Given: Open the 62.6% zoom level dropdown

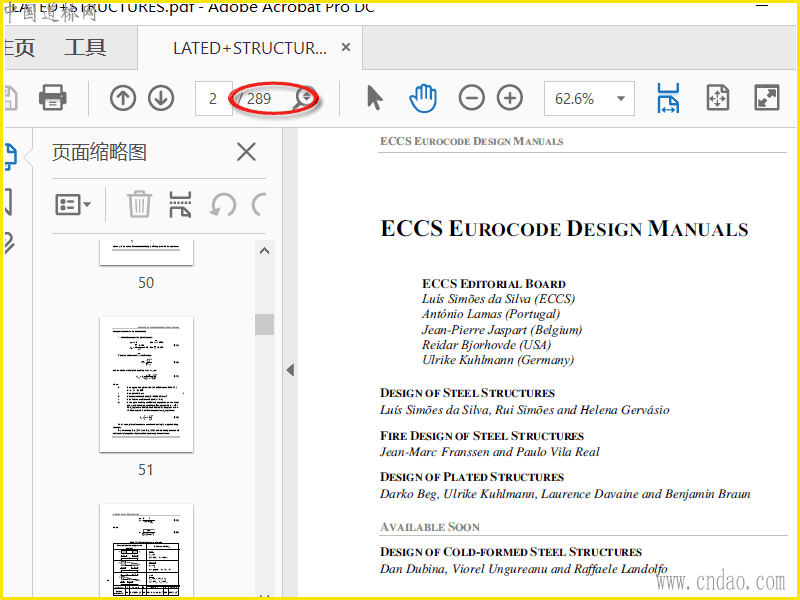Looking at the screenshot, I should [x=589, y=98].
